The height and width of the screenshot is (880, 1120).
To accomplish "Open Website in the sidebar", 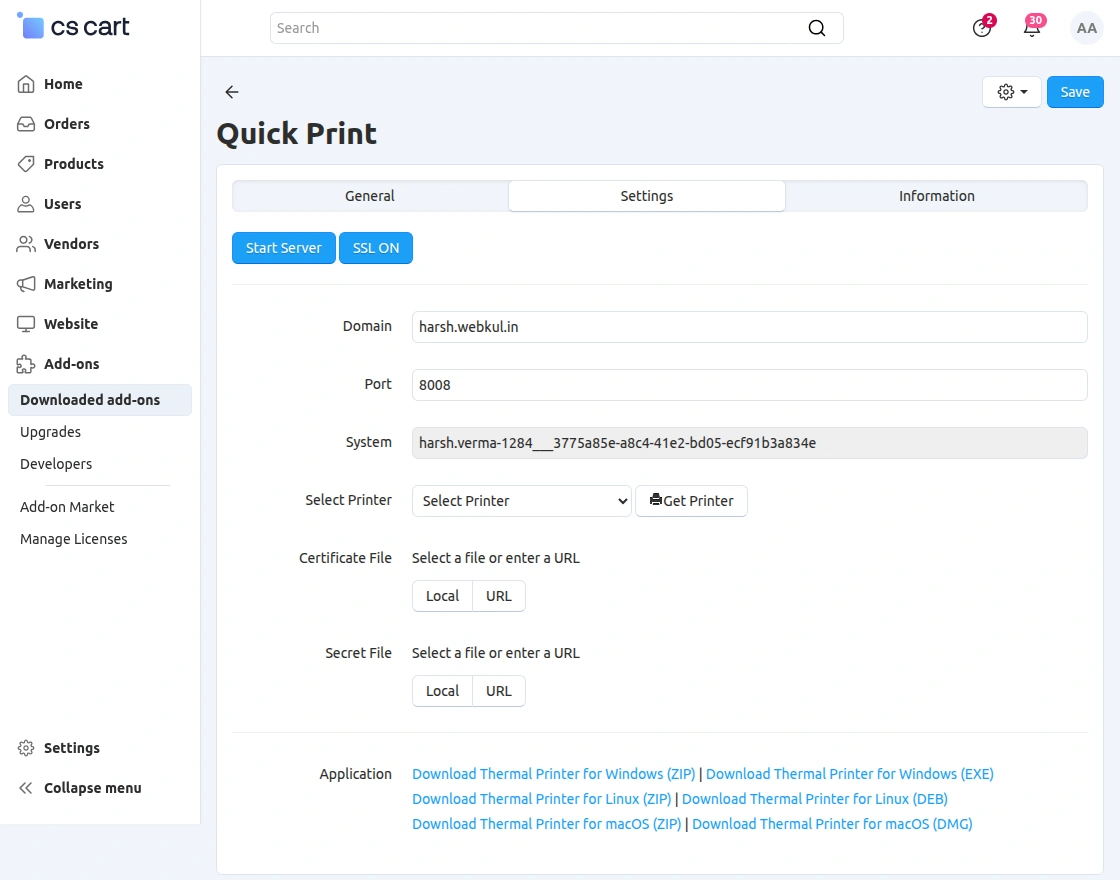I will pos(71,324).
